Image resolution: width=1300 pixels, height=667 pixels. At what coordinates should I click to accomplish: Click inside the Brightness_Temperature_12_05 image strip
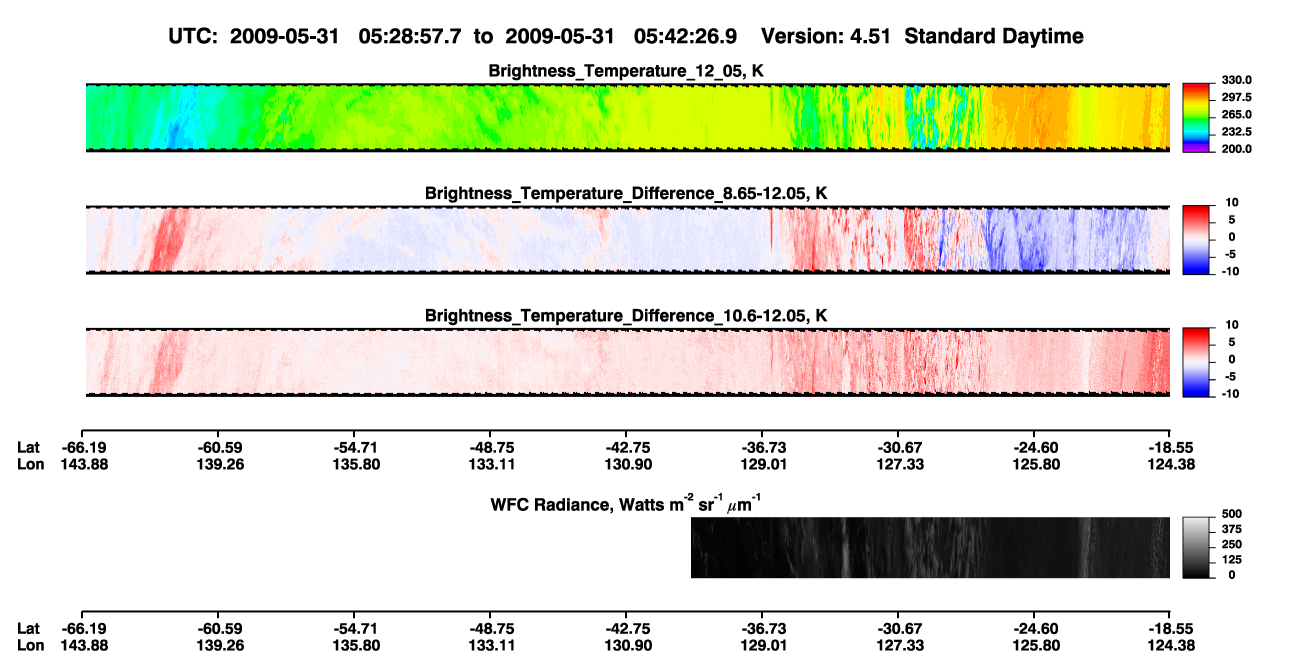coord(627,118)
